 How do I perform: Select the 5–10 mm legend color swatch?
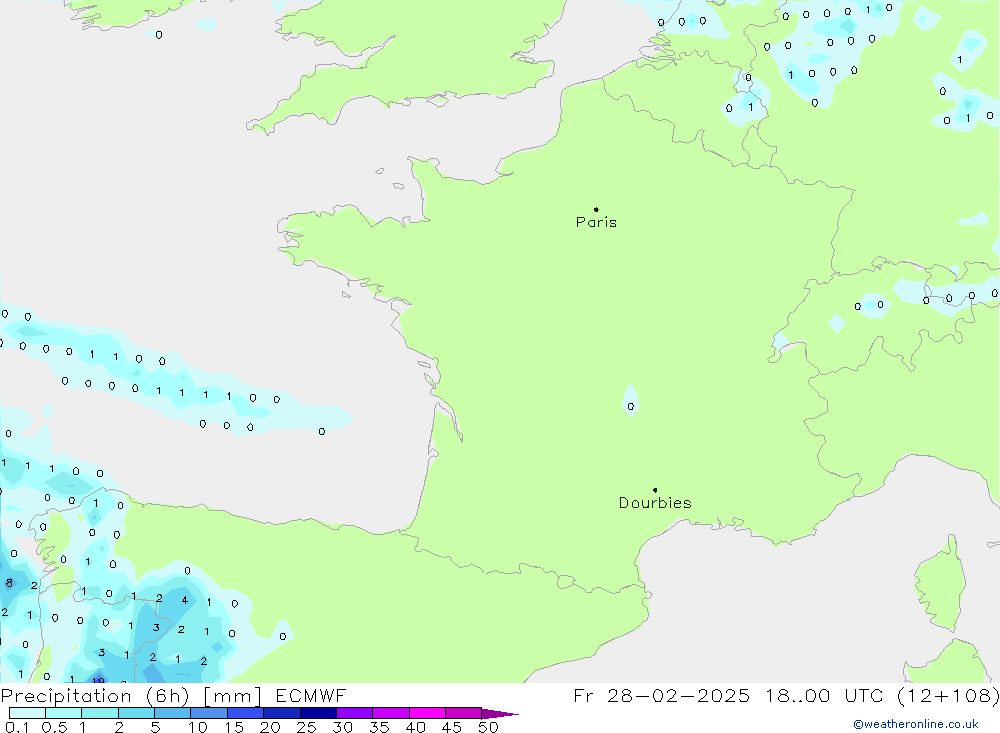point(173,713)
